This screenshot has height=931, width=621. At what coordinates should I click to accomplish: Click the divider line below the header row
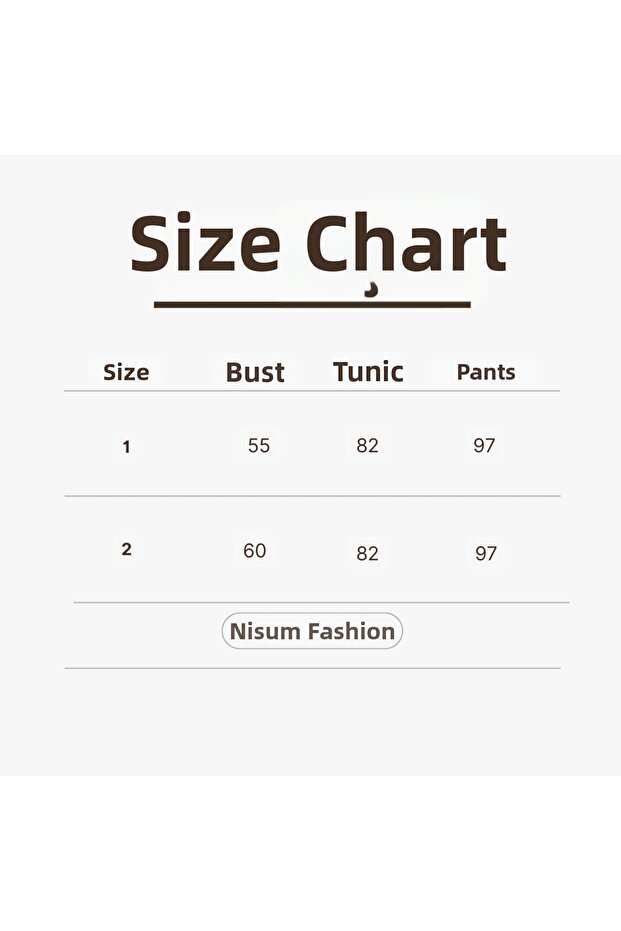click(x=312, y=391)
